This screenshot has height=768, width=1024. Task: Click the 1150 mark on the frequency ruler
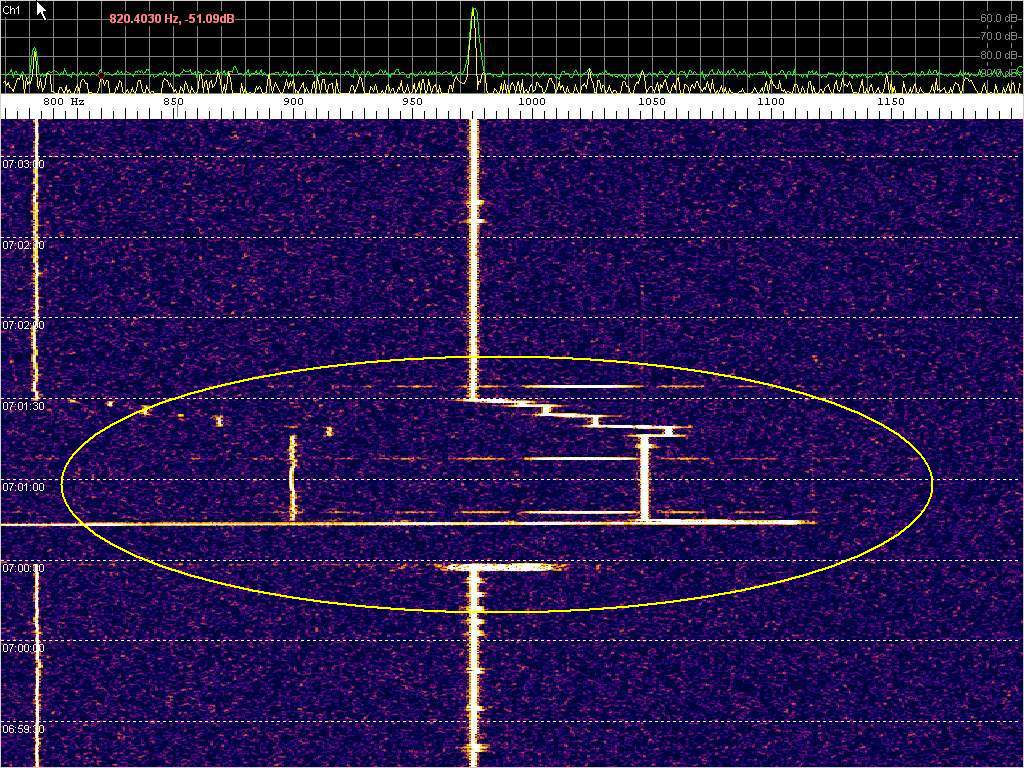click(890, 102)
